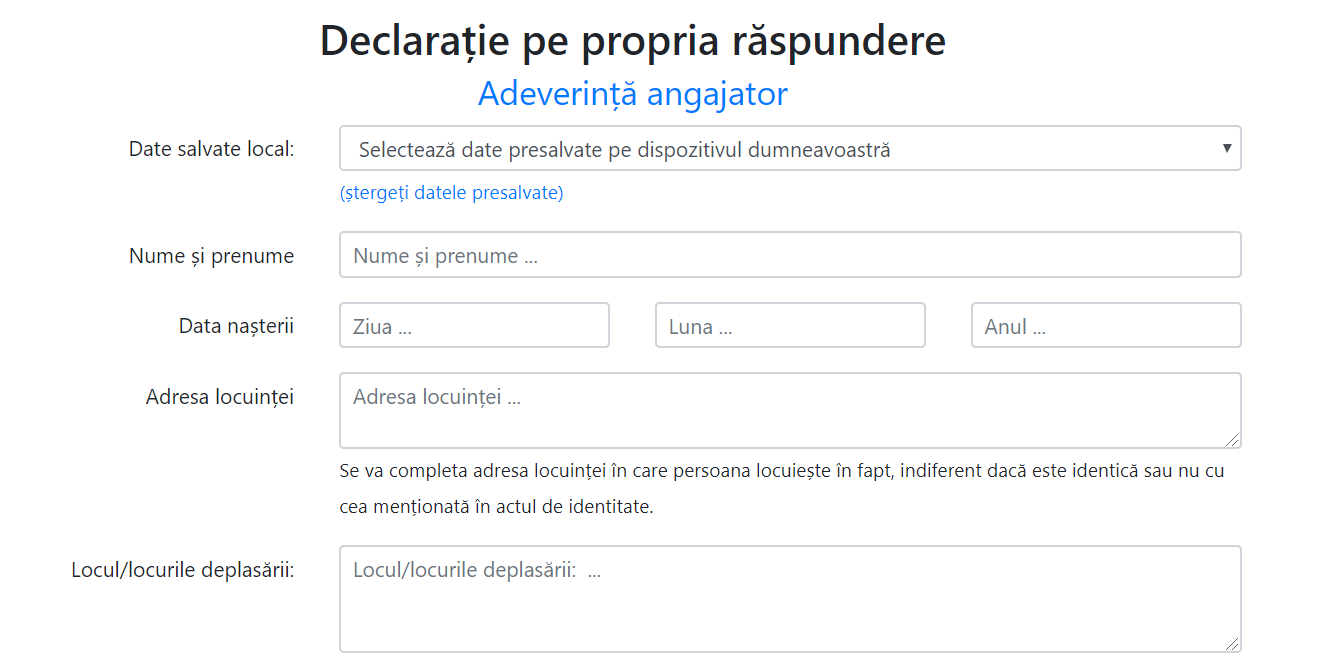1327x663 pixels.
Task: Expand "Selectează date presalvate" selector
Action: (x=790, y=148)
